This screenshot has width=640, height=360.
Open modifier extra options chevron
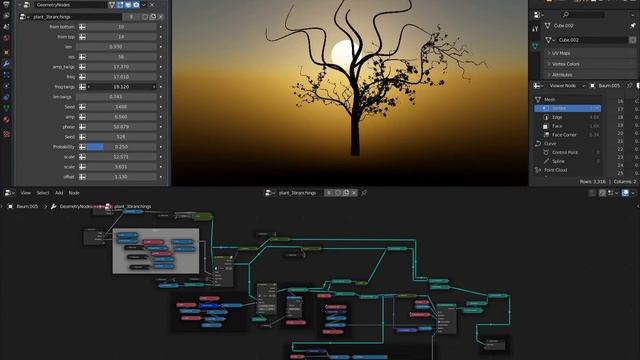143,5
